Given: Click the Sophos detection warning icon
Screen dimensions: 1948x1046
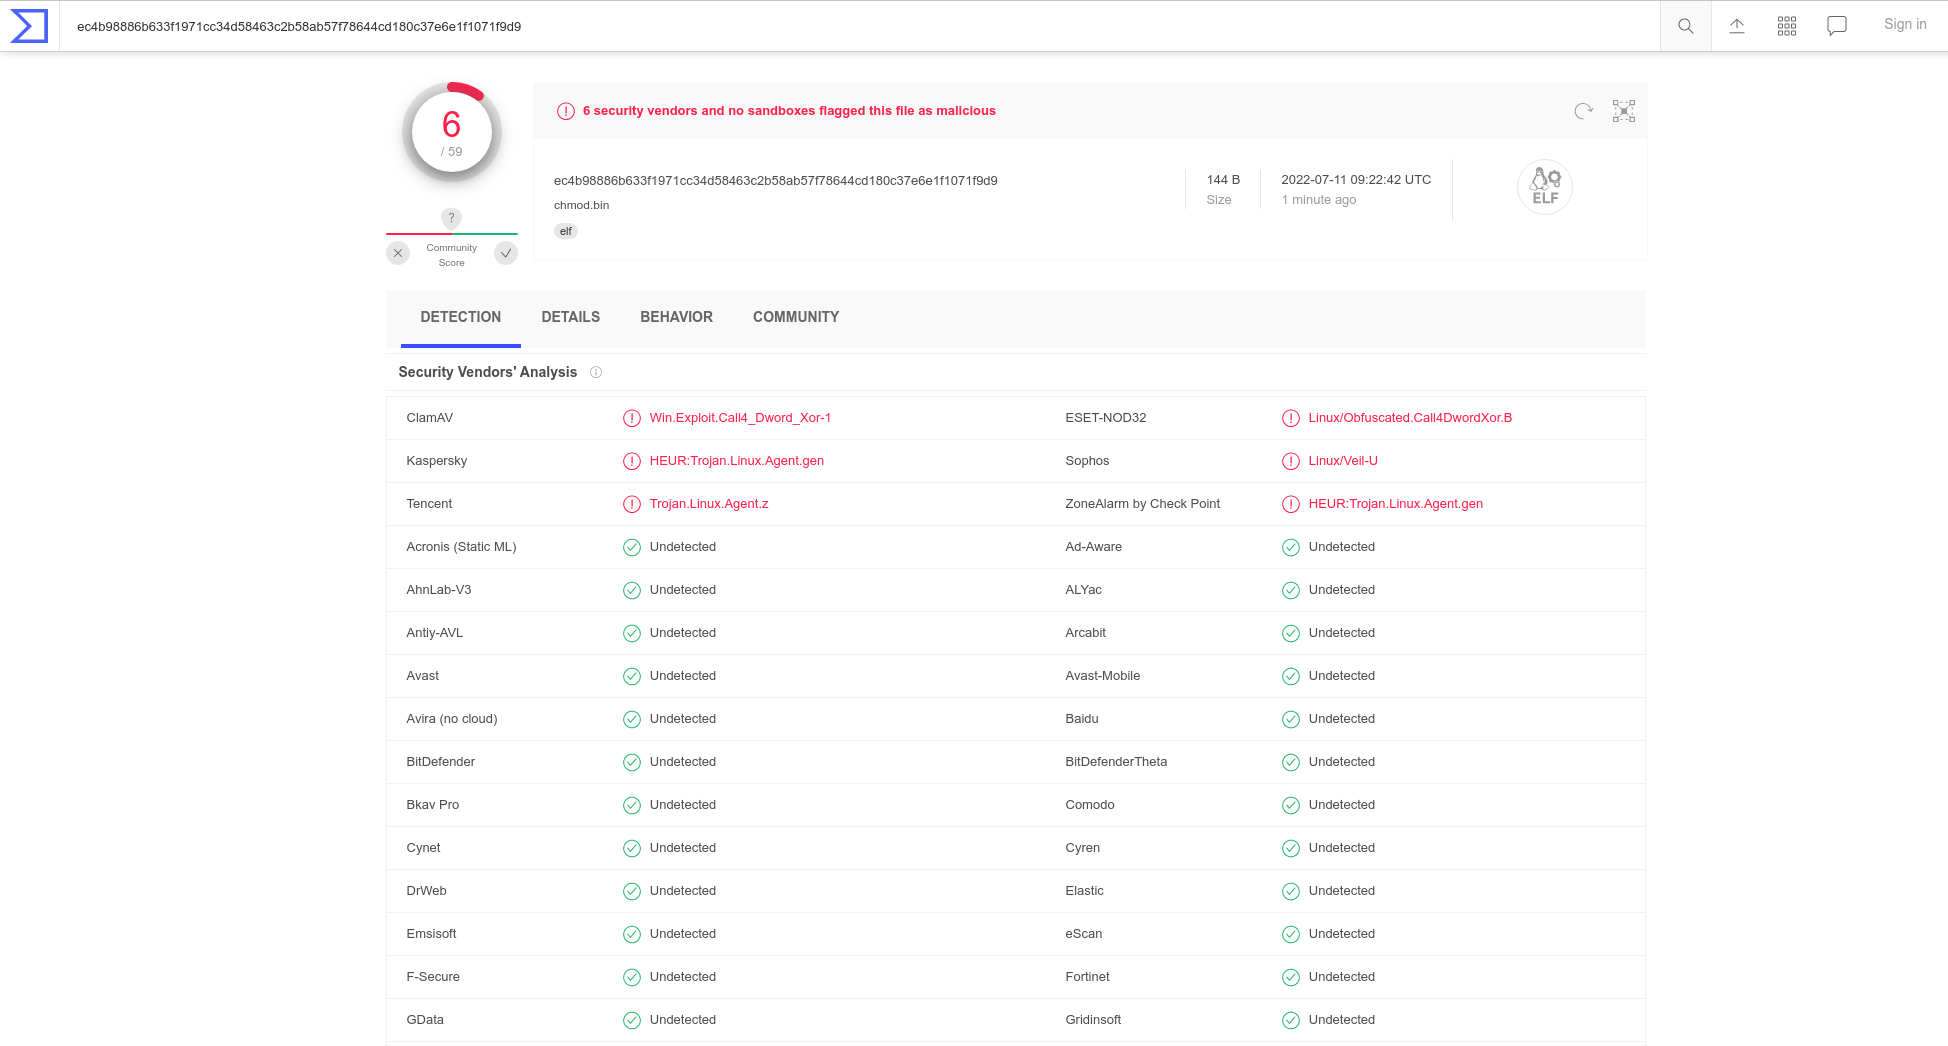Looking at the screenshot, I should 1291,461.
